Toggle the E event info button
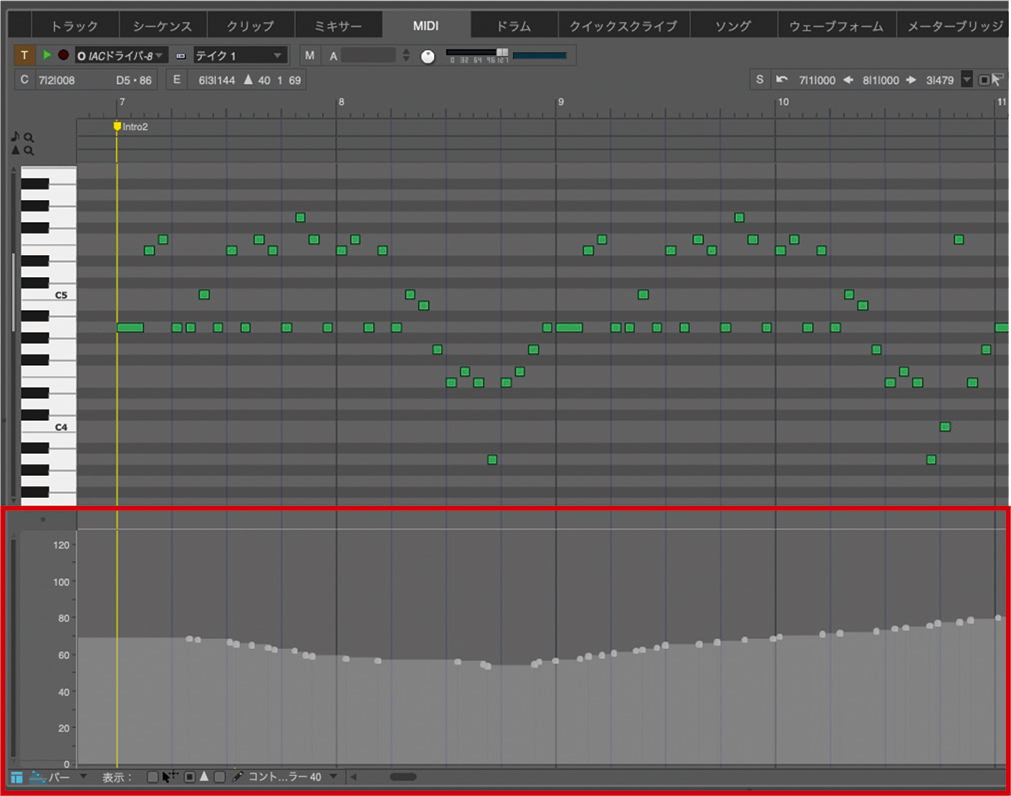This screenshot has width=1011, height=796. pyautogui.click(x=177, y=80)
